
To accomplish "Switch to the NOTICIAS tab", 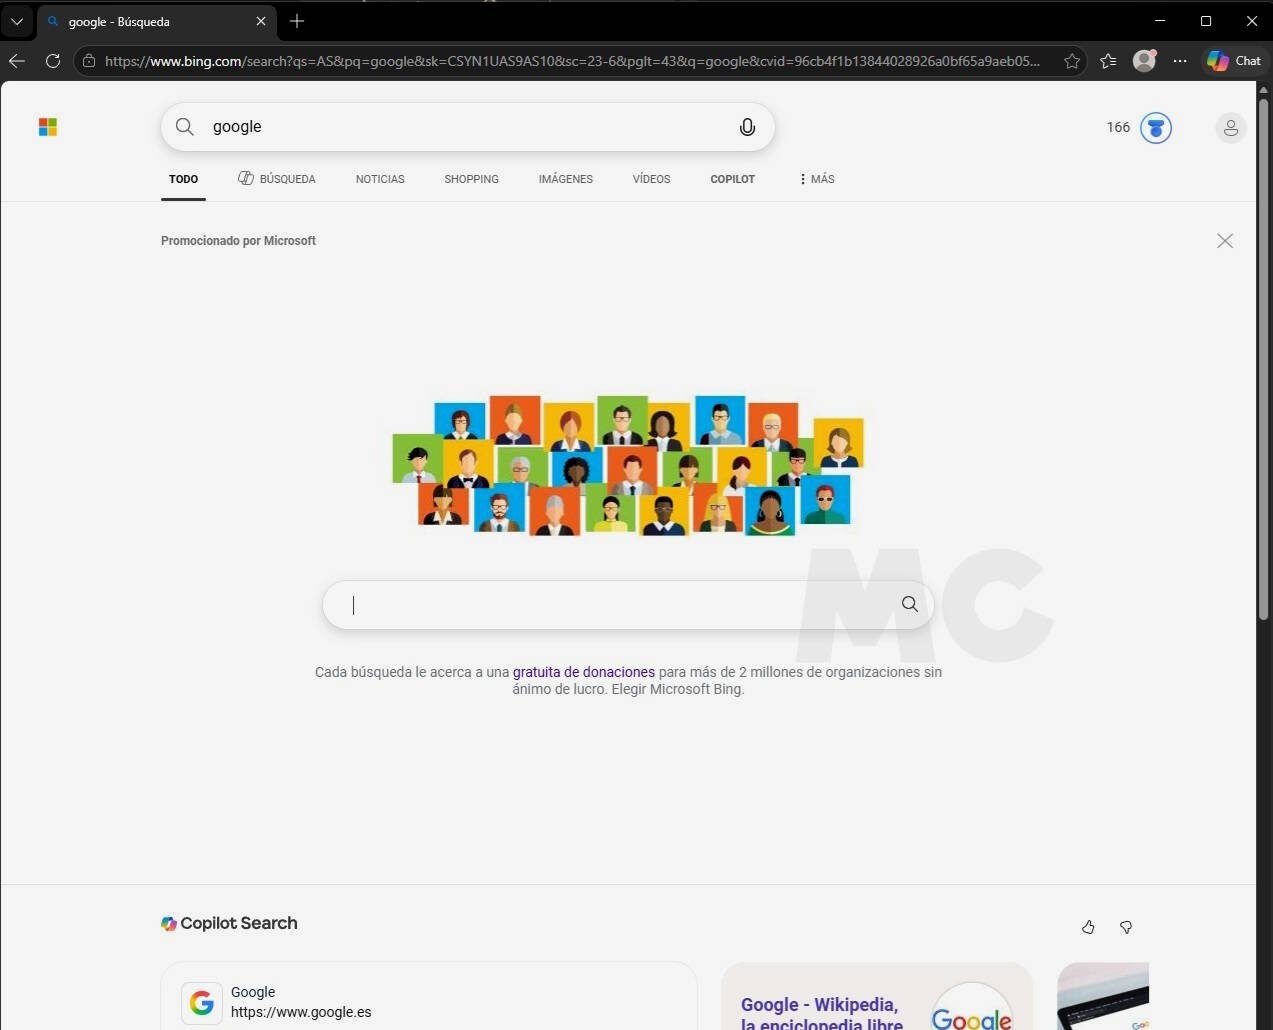I will point(380,179).
